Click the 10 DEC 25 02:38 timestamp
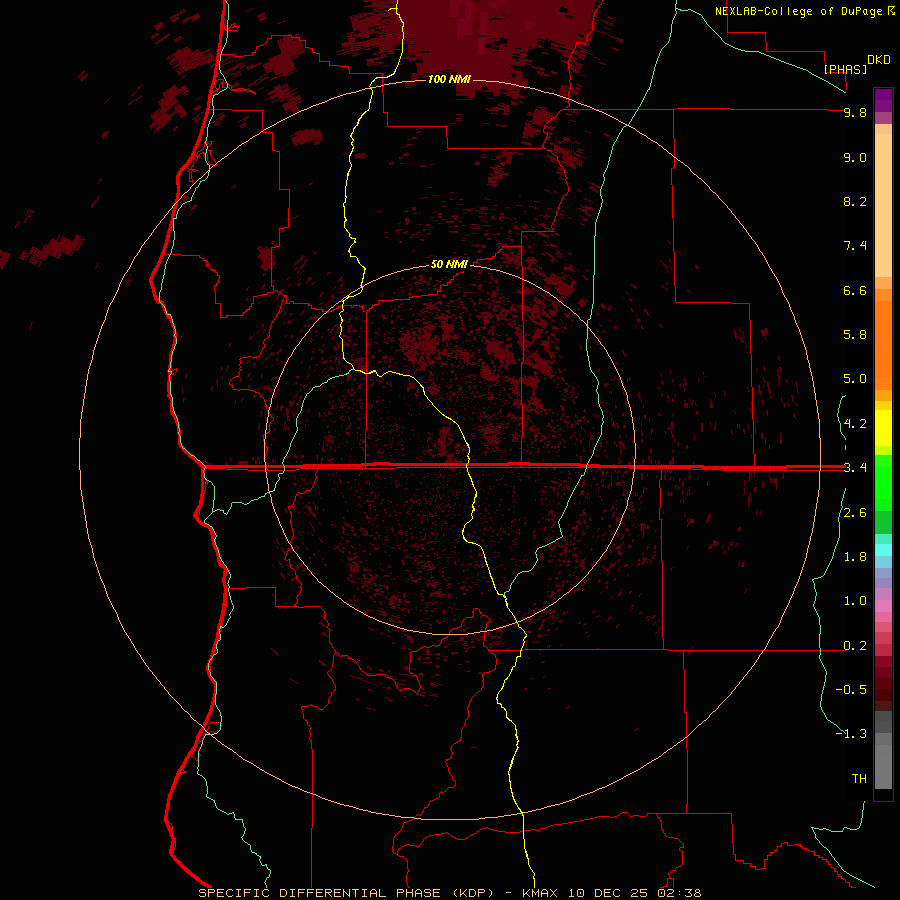The height and width of the screenshot is (900, 900). (x=635, y=893)
